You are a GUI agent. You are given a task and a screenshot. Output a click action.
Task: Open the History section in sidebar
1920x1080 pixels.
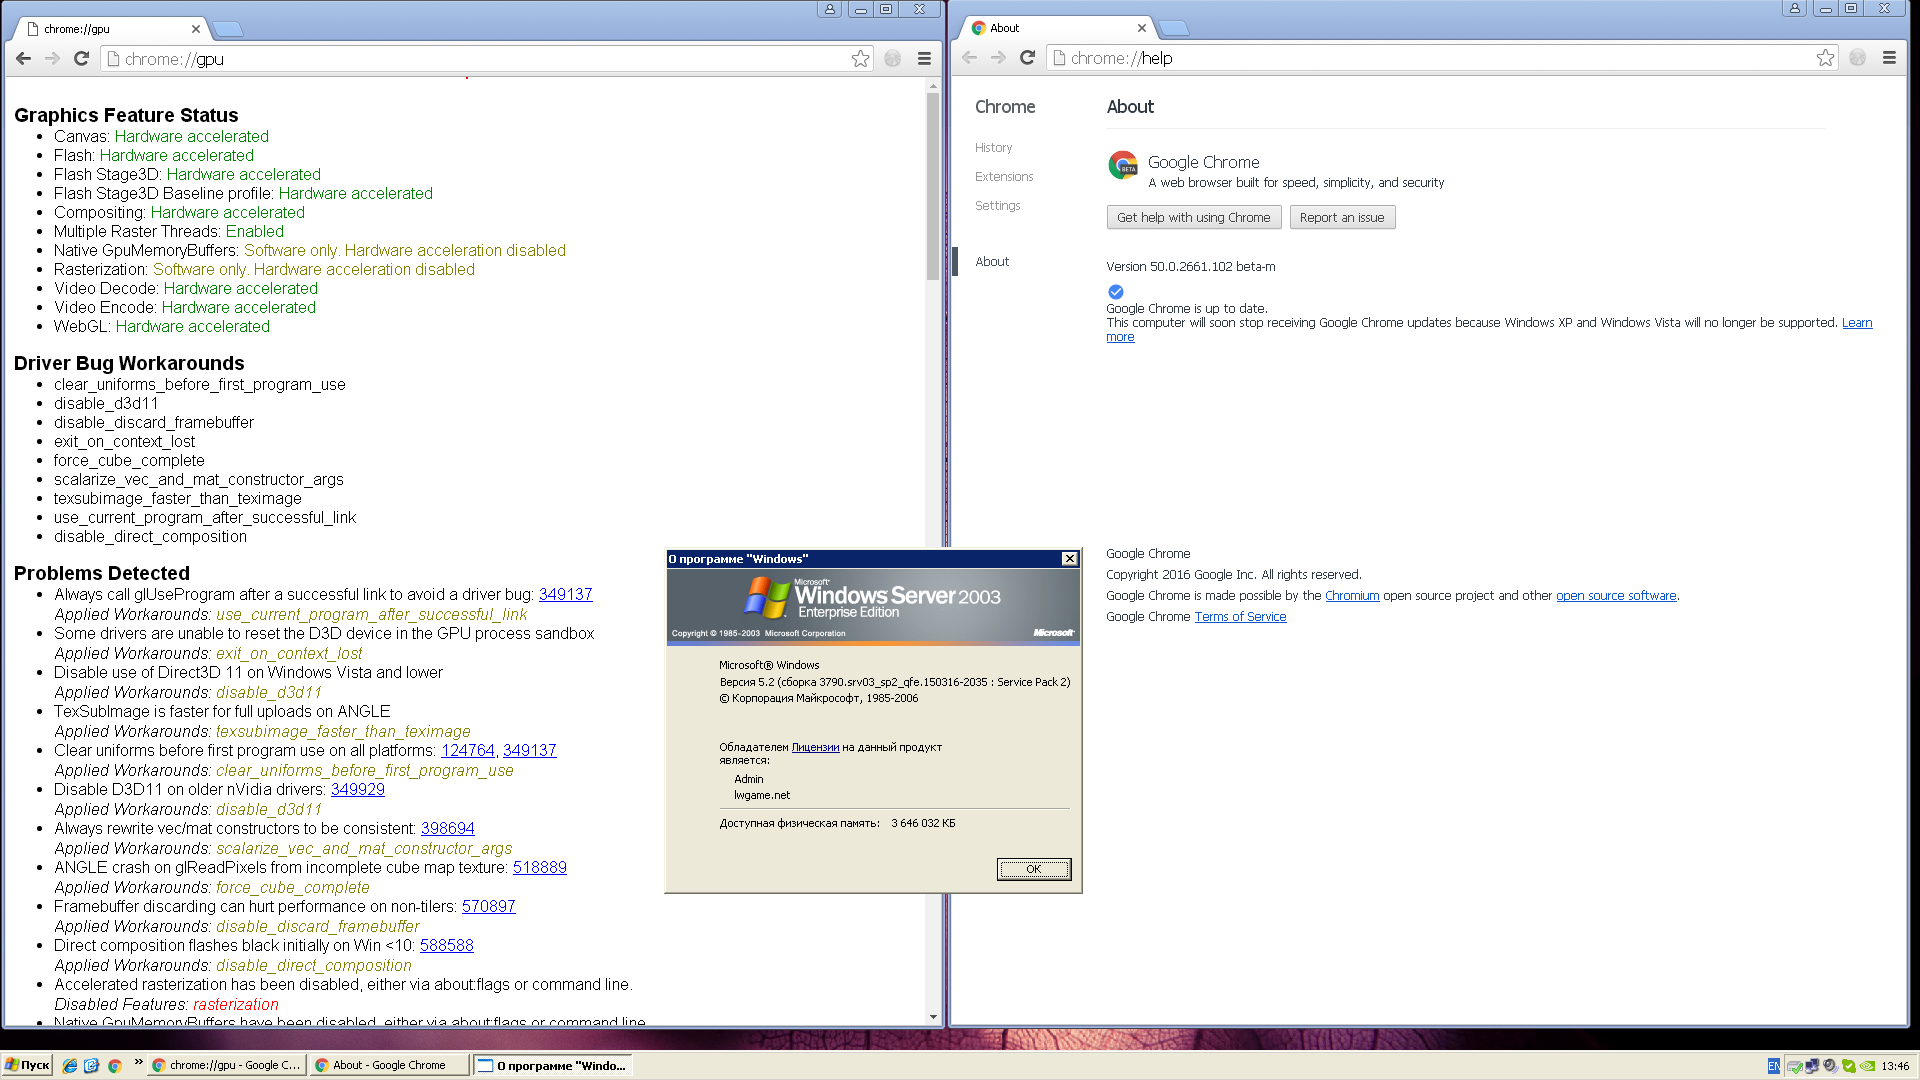pos(993,148)
